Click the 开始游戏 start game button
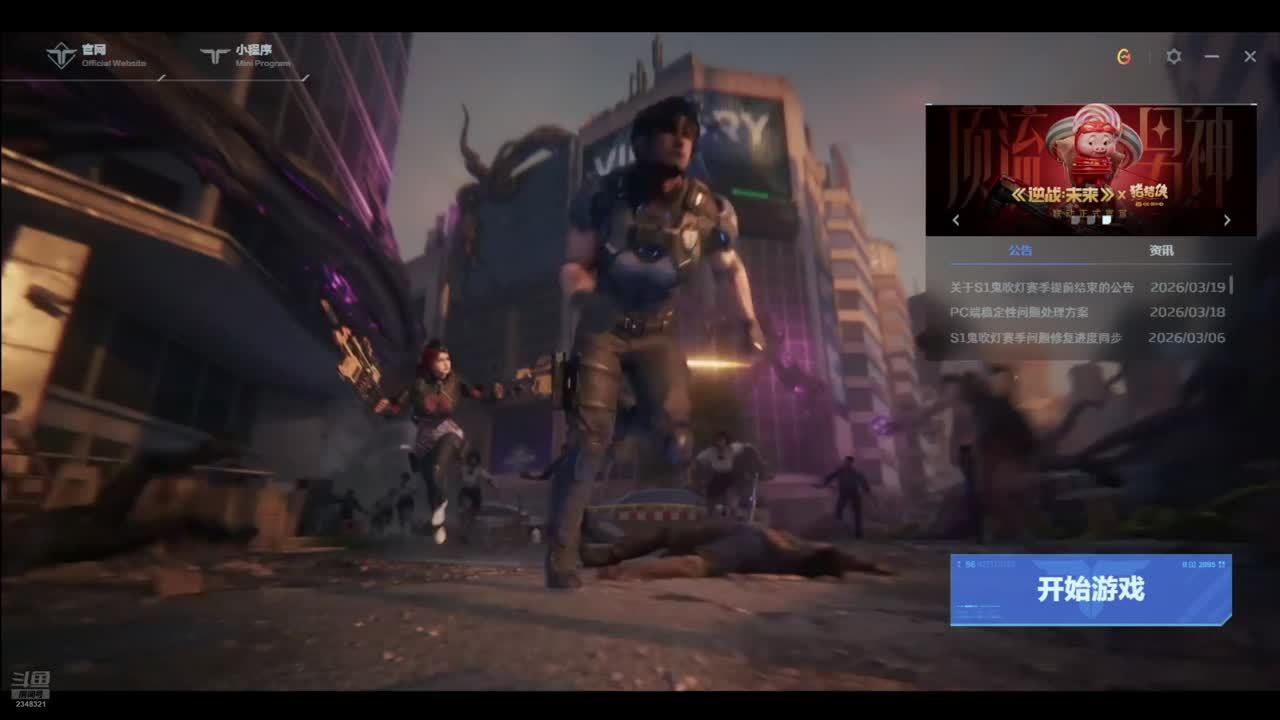The image size is (1280, 720). click(1091, 590)
